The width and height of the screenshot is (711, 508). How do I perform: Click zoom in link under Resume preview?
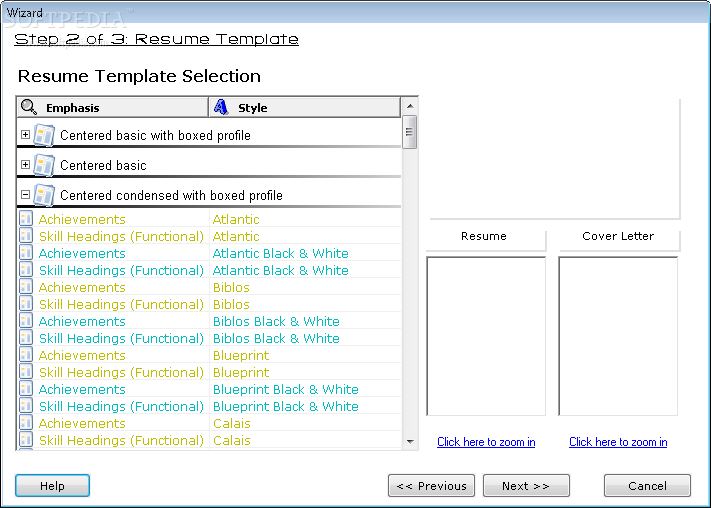pyautogui.click(x=486, y=442)
